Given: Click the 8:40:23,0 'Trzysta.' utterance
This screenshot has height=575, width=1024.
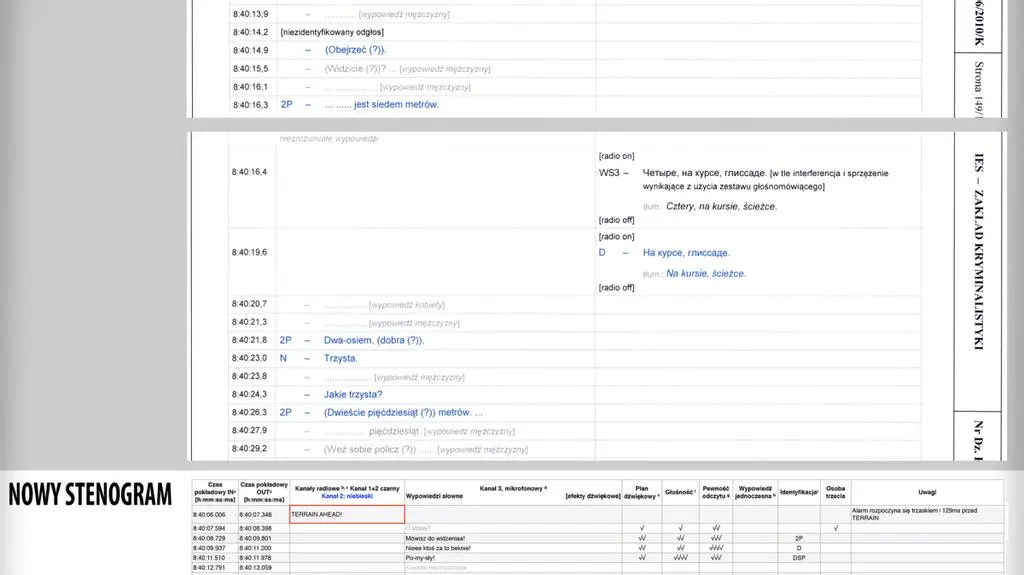Looking at the screenshot, I should (340, 359).
